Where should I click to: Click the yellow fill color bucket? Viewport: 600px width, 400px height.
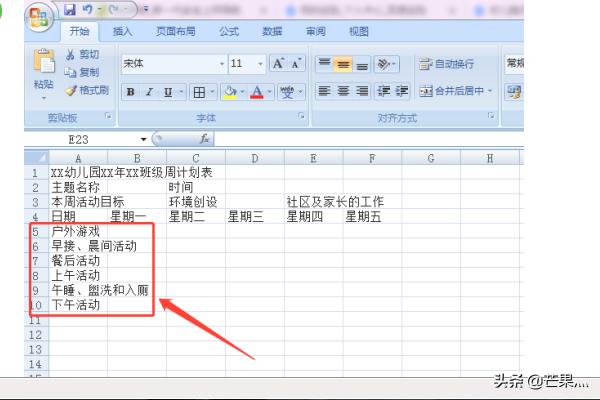[229, 92]
